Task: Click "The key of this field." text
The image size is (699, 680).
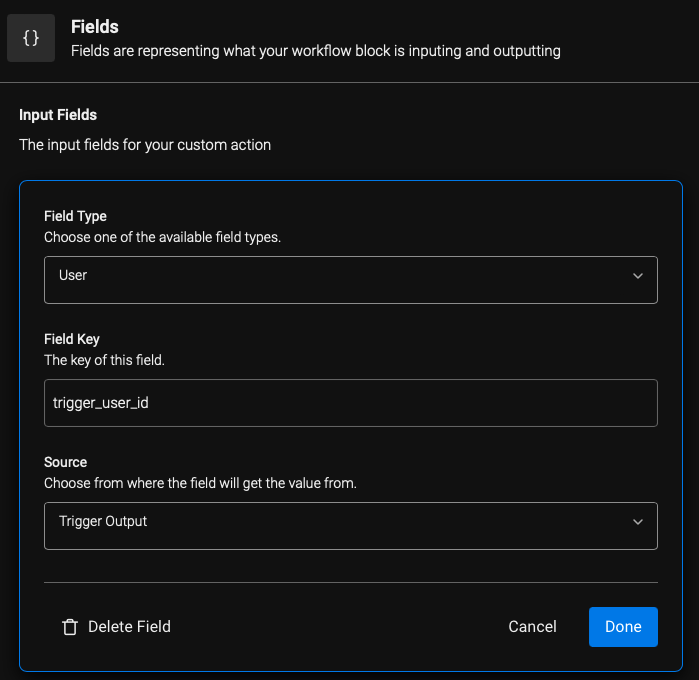Action: [104, 360]
